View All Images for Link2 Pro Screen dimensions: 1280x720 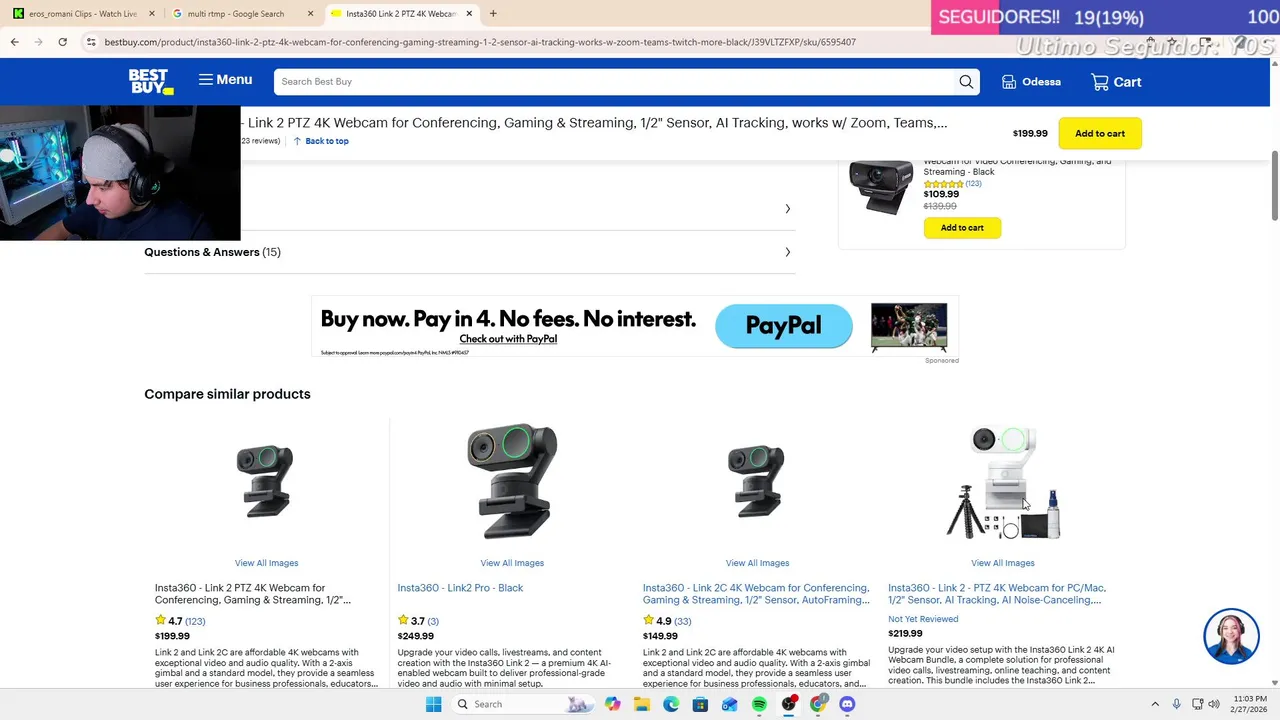pyautogui.click(x=512, y=563)
